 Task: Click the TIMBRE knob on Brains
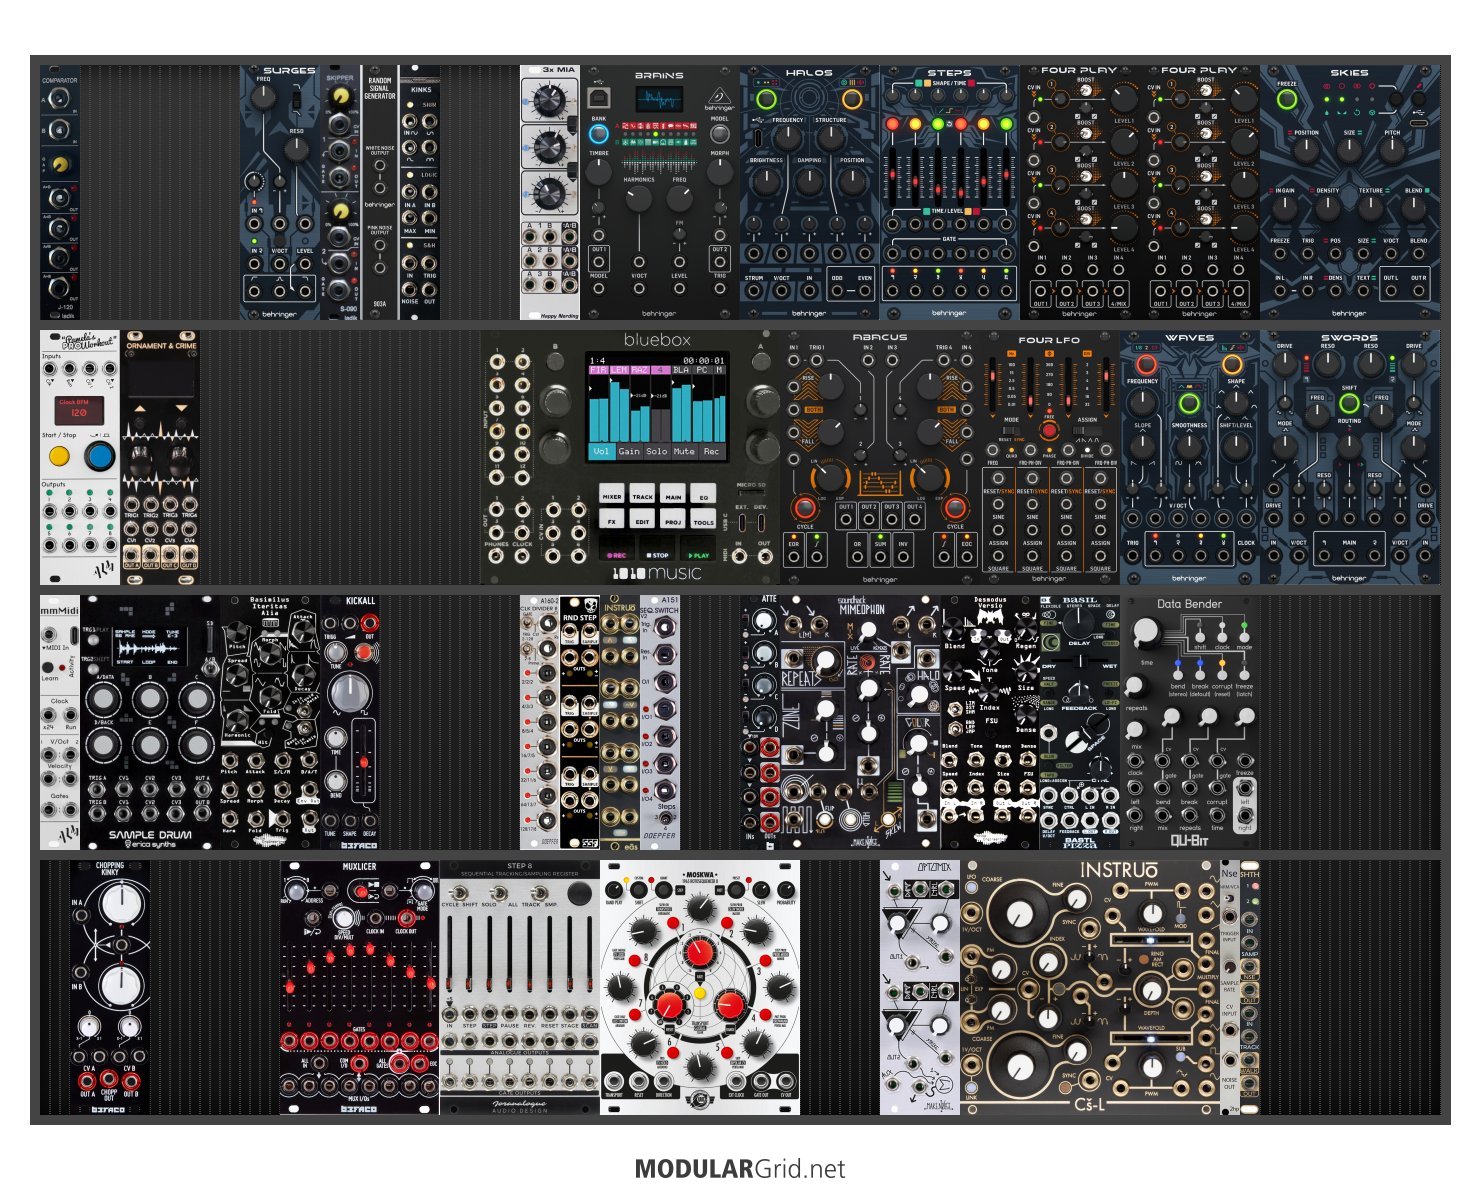(x=599, y=172)
